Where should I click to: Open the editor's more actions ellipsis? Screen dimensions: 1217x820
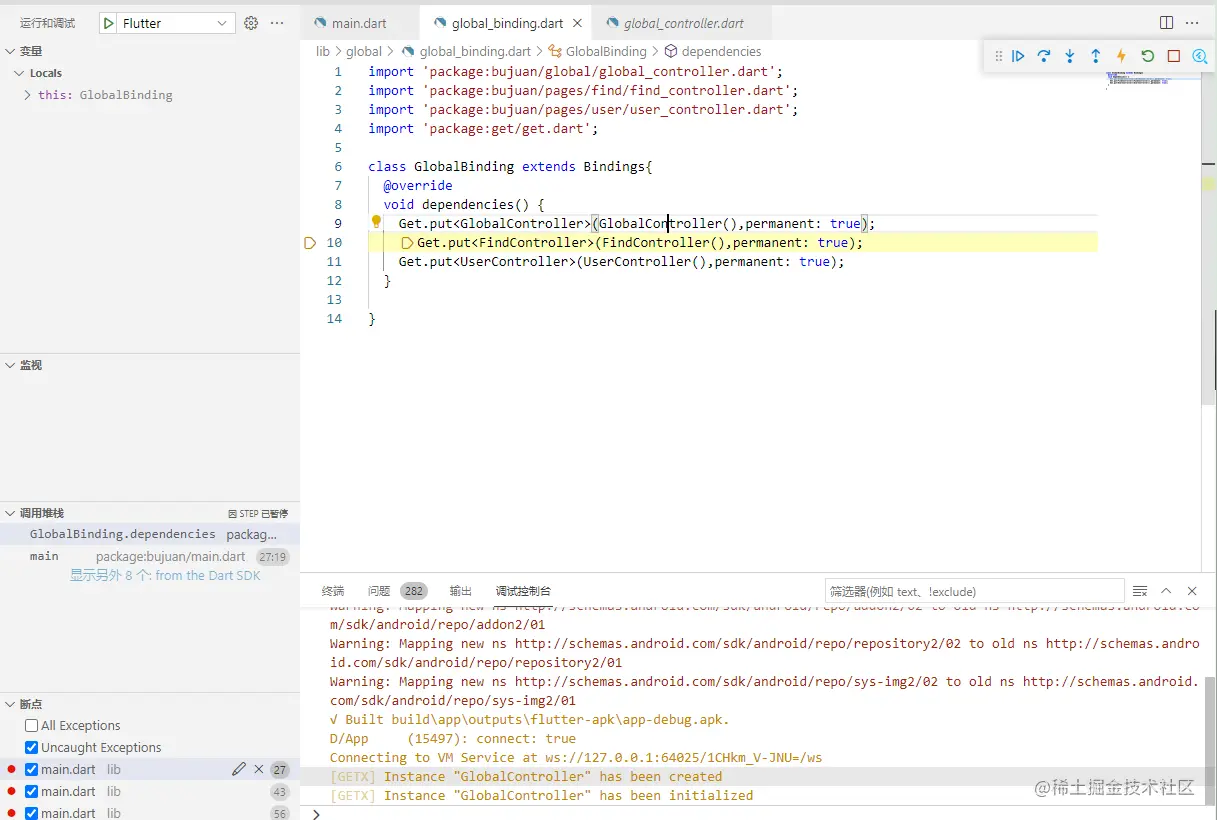1192,22
